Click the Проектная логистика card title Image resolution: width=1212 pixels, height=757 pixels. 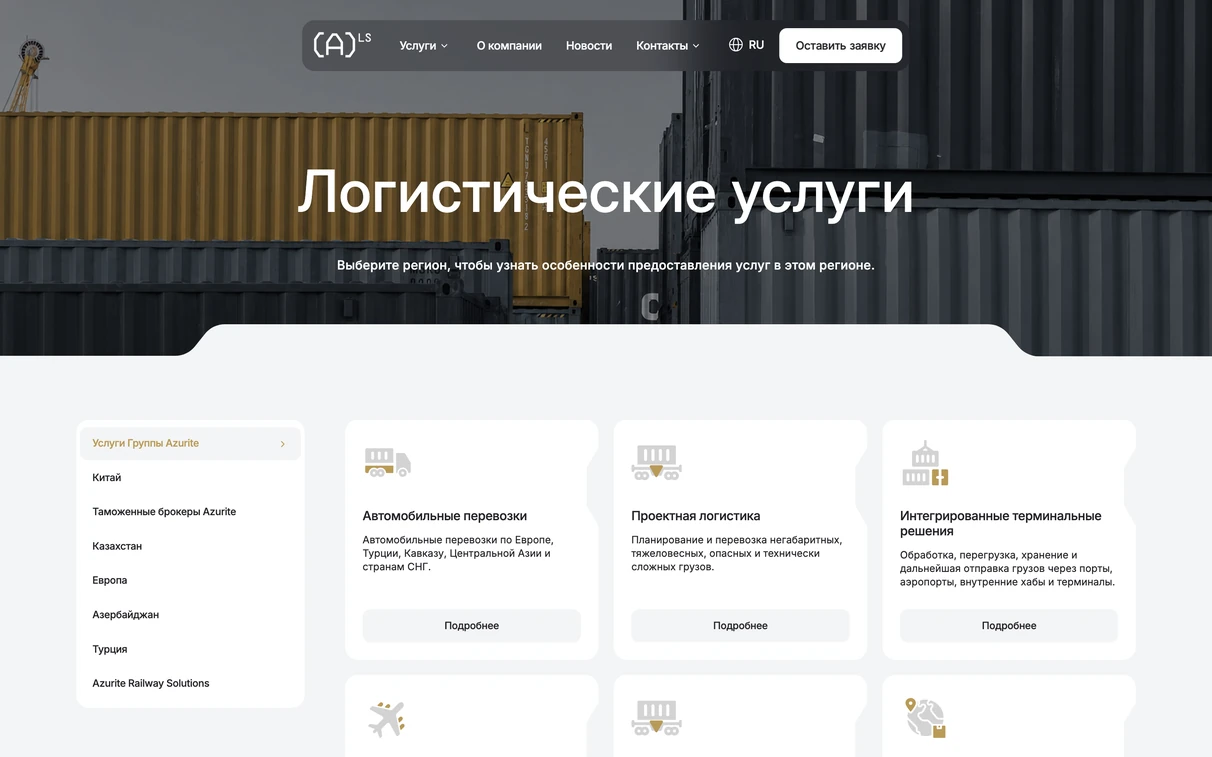pos(696,516)
